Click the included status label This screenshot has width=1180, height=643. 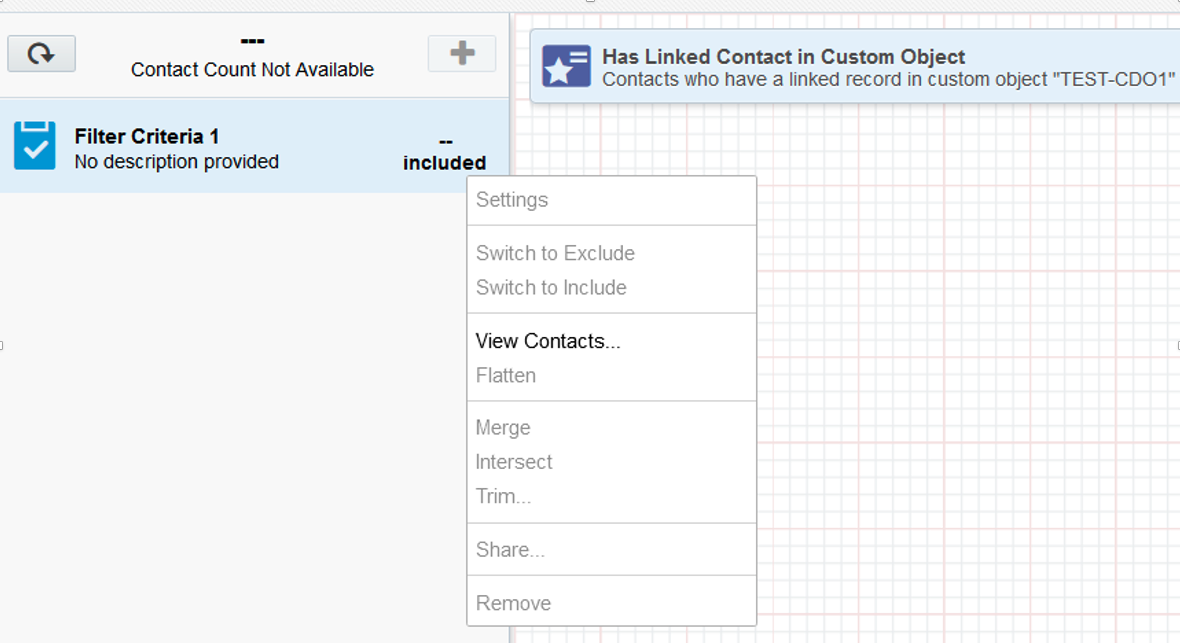pyautogui.click(x=444, y=162)
